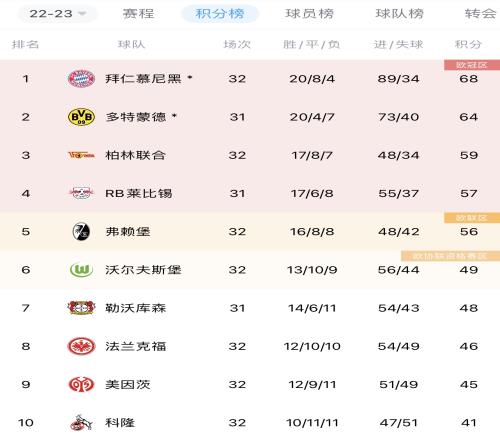500x440 pixels.
Task: Open the 球员榜 tab
Action: [x=309, y=14]
